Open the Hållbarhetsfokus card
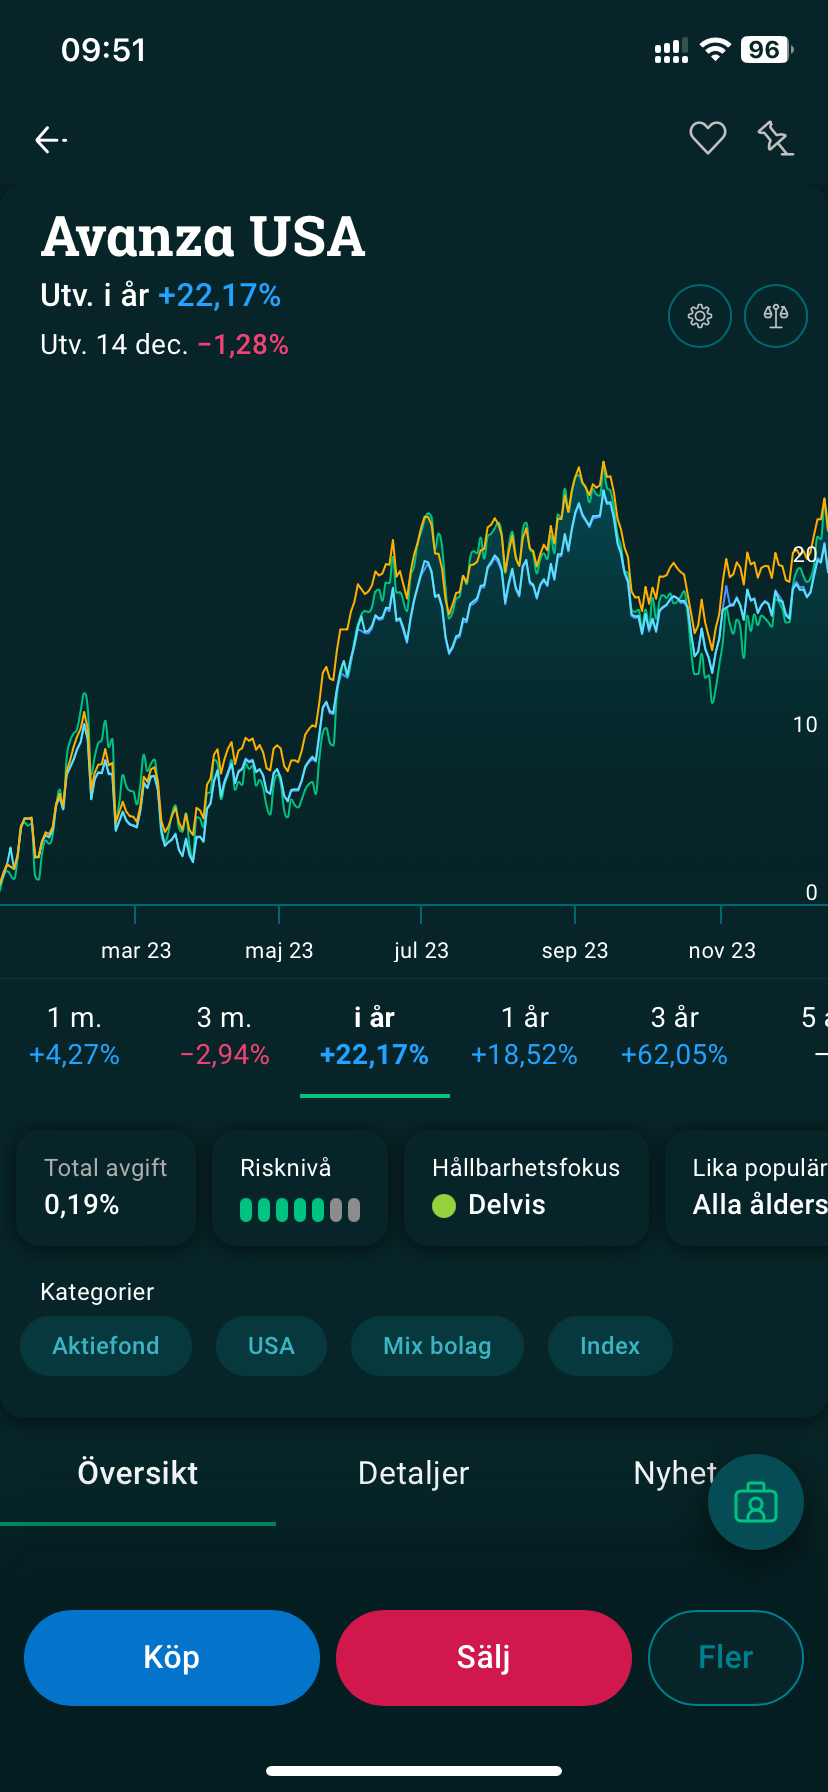828x1792 pixels. (526, 1187)
